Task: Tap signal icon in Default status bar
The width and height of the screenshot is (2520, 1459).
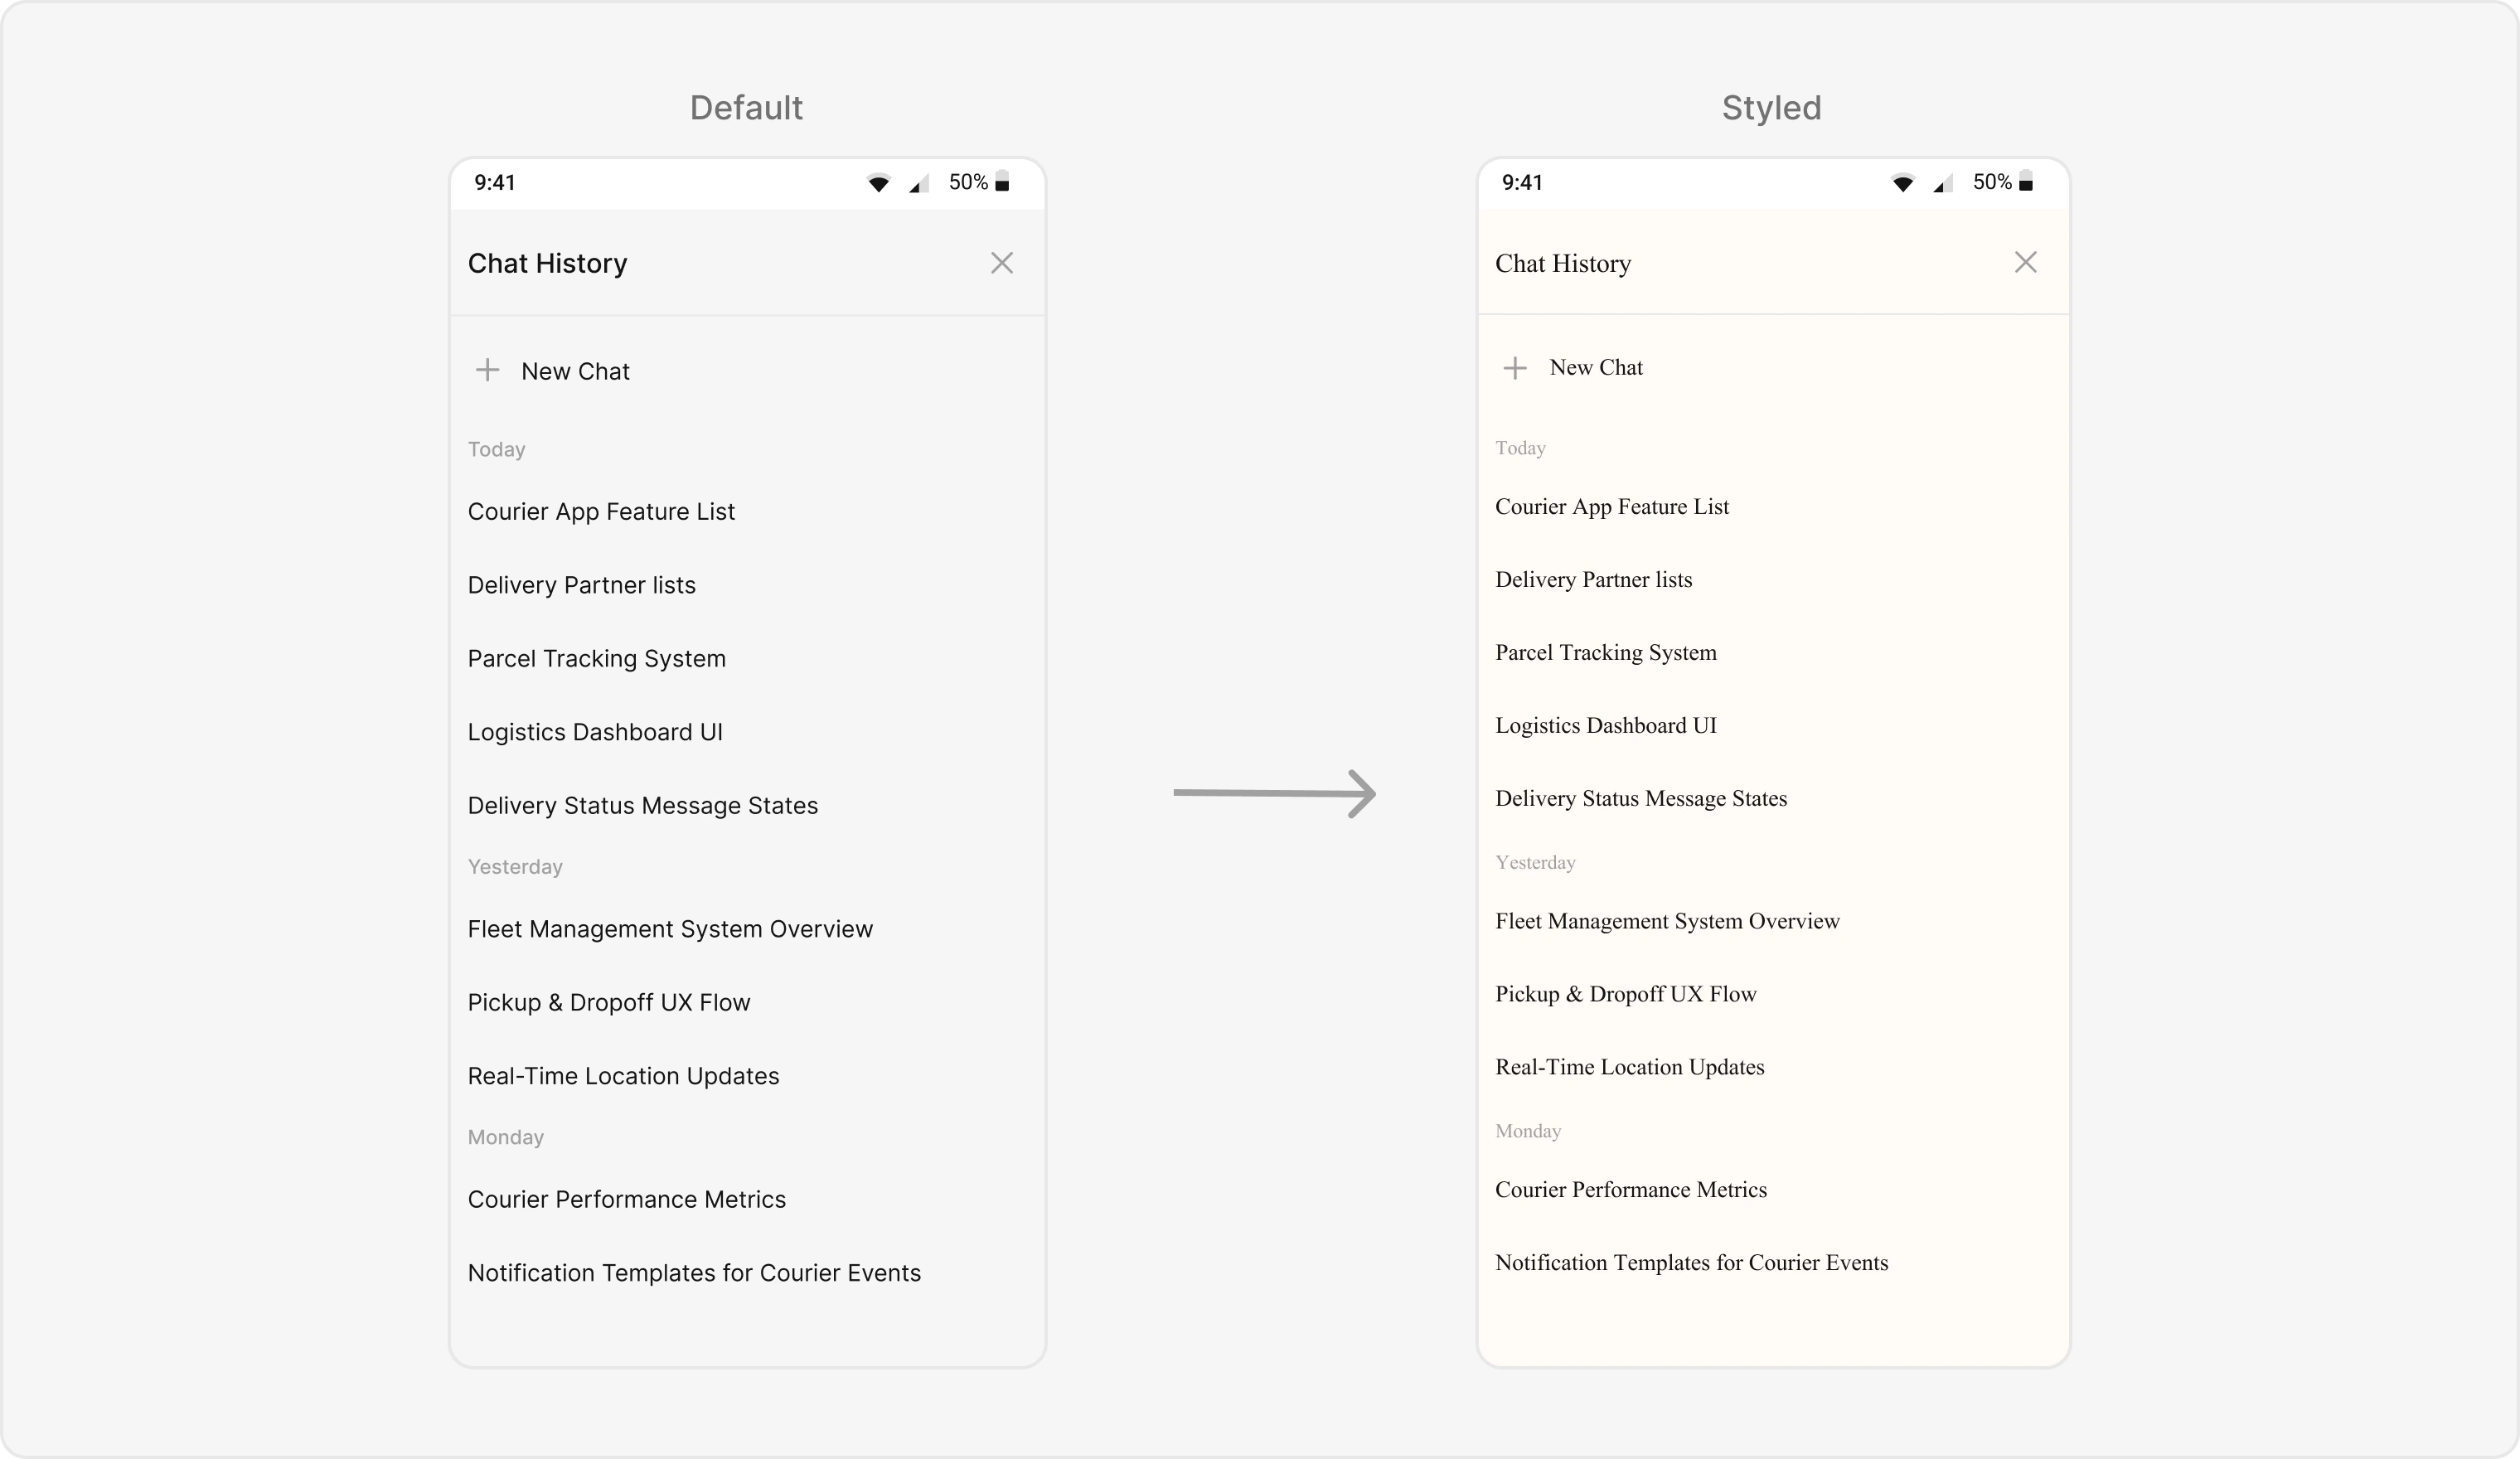Action: coord(918,184)
